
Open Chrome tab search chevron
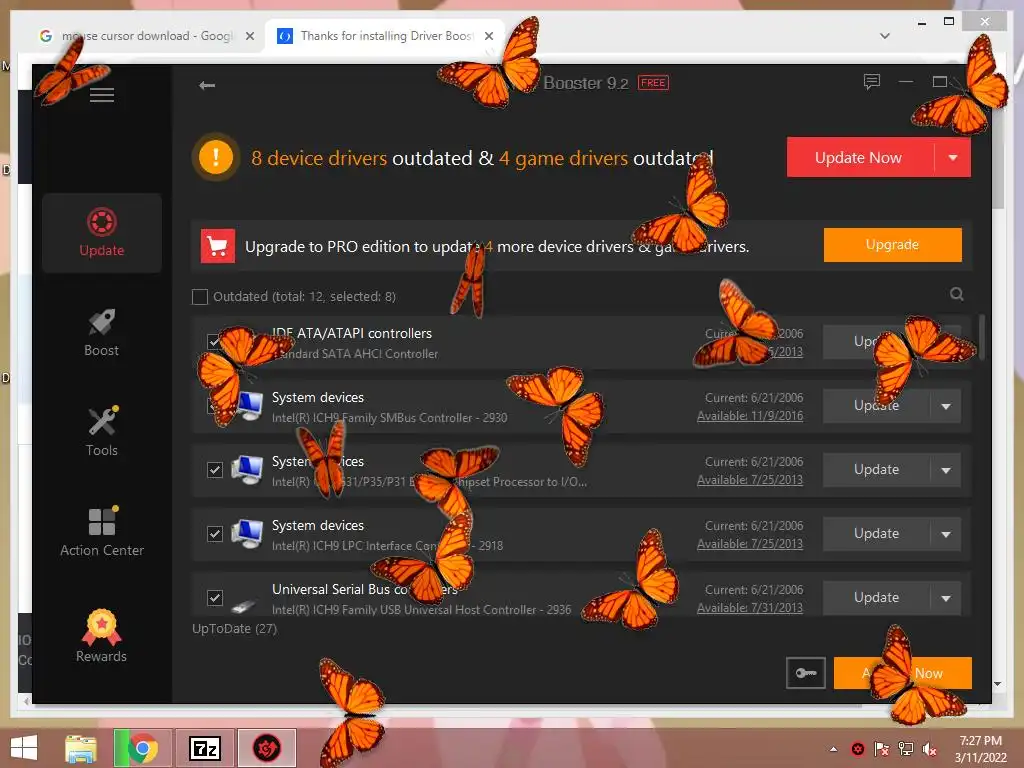[x=885, y=36]
